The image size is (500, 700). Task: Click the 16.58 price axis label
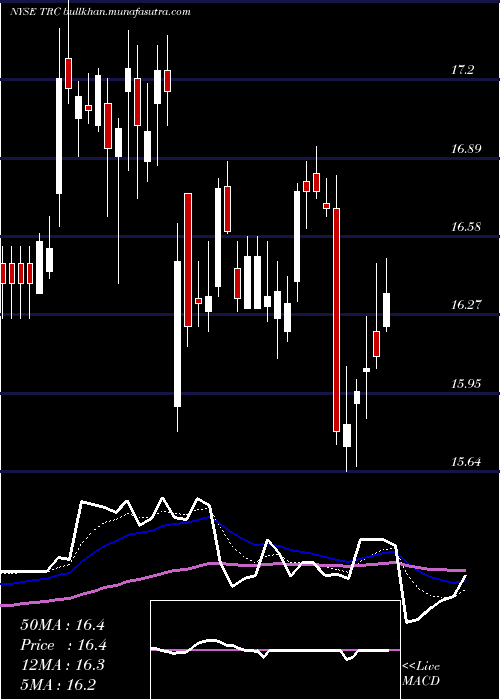[466, 226]
